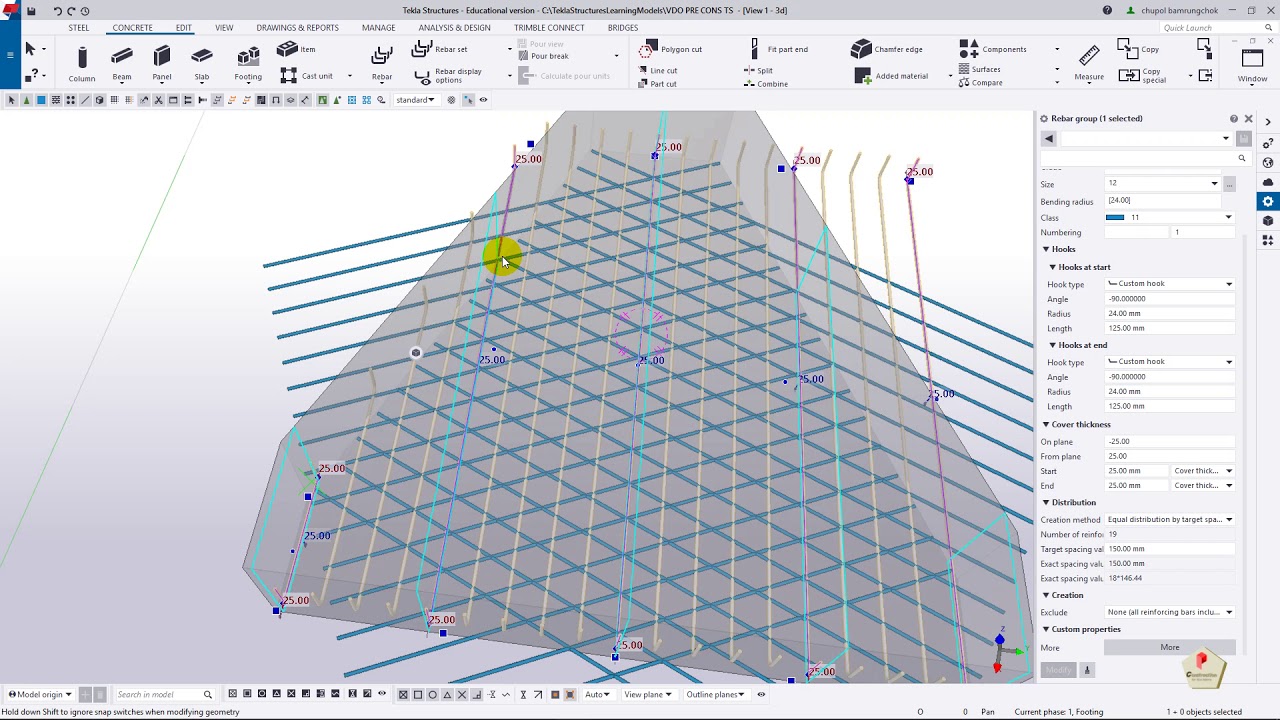Click the help icon in Rebar group panel
The height and width of the screenshot is (720, 1280).
(1234, 118)
